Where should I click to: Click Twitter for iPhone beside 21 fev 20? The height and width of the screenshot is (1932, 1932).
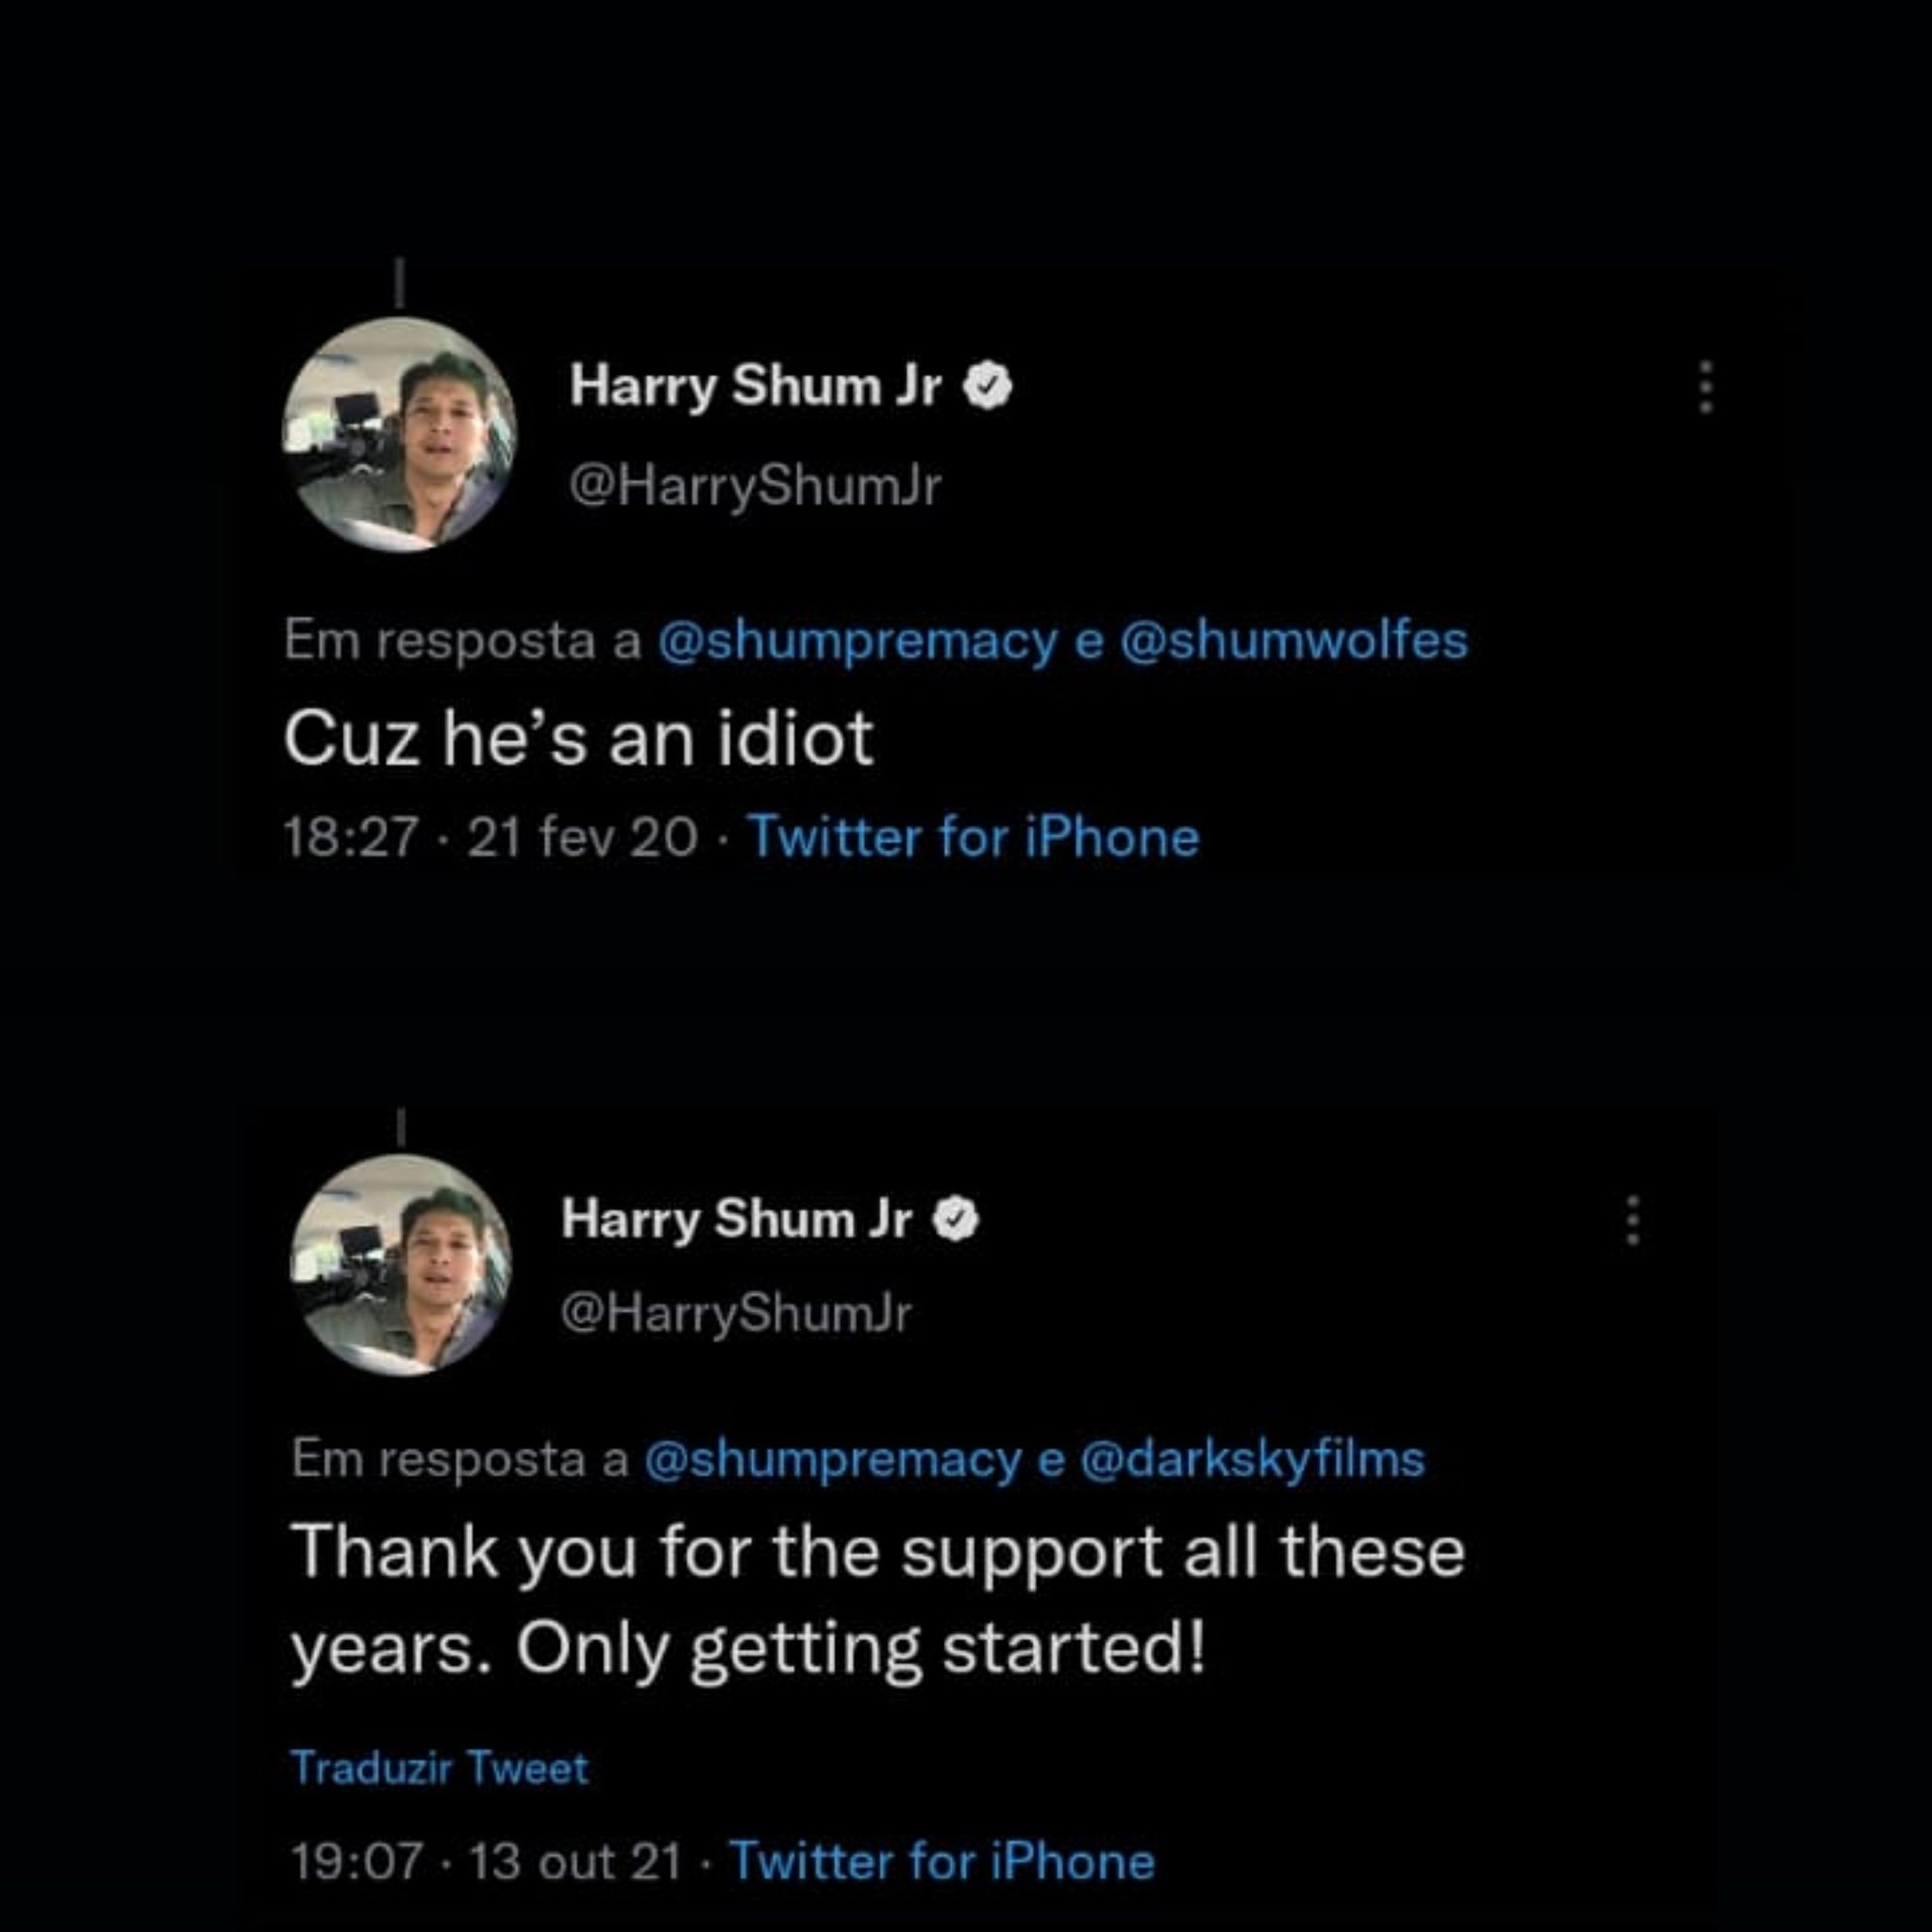[x=973, y=837]
